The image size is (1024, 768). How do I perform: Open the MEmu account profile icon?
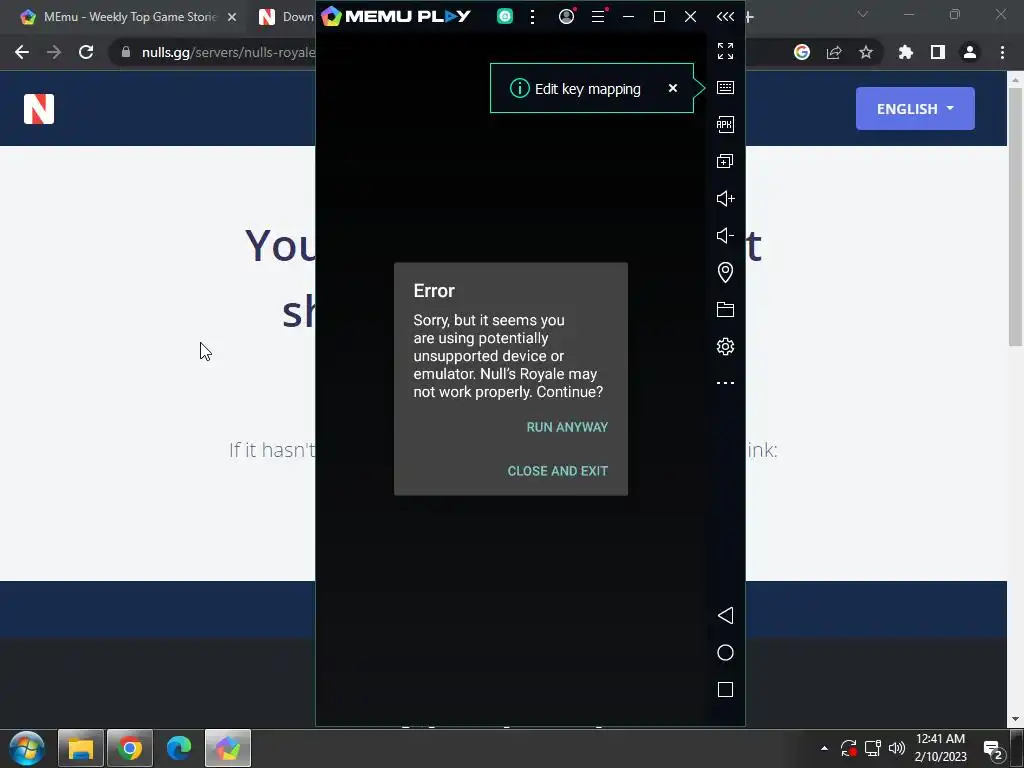pyautogui.click(x=567, y=16)
